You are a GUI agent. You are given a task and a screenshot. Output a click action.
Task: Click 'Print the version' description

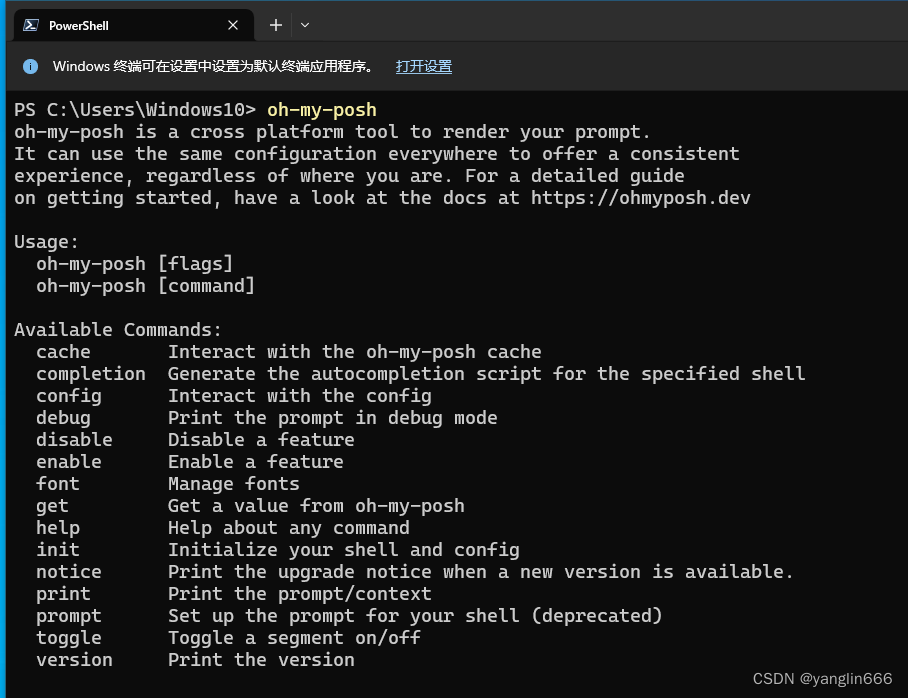[x=261, y=660]
